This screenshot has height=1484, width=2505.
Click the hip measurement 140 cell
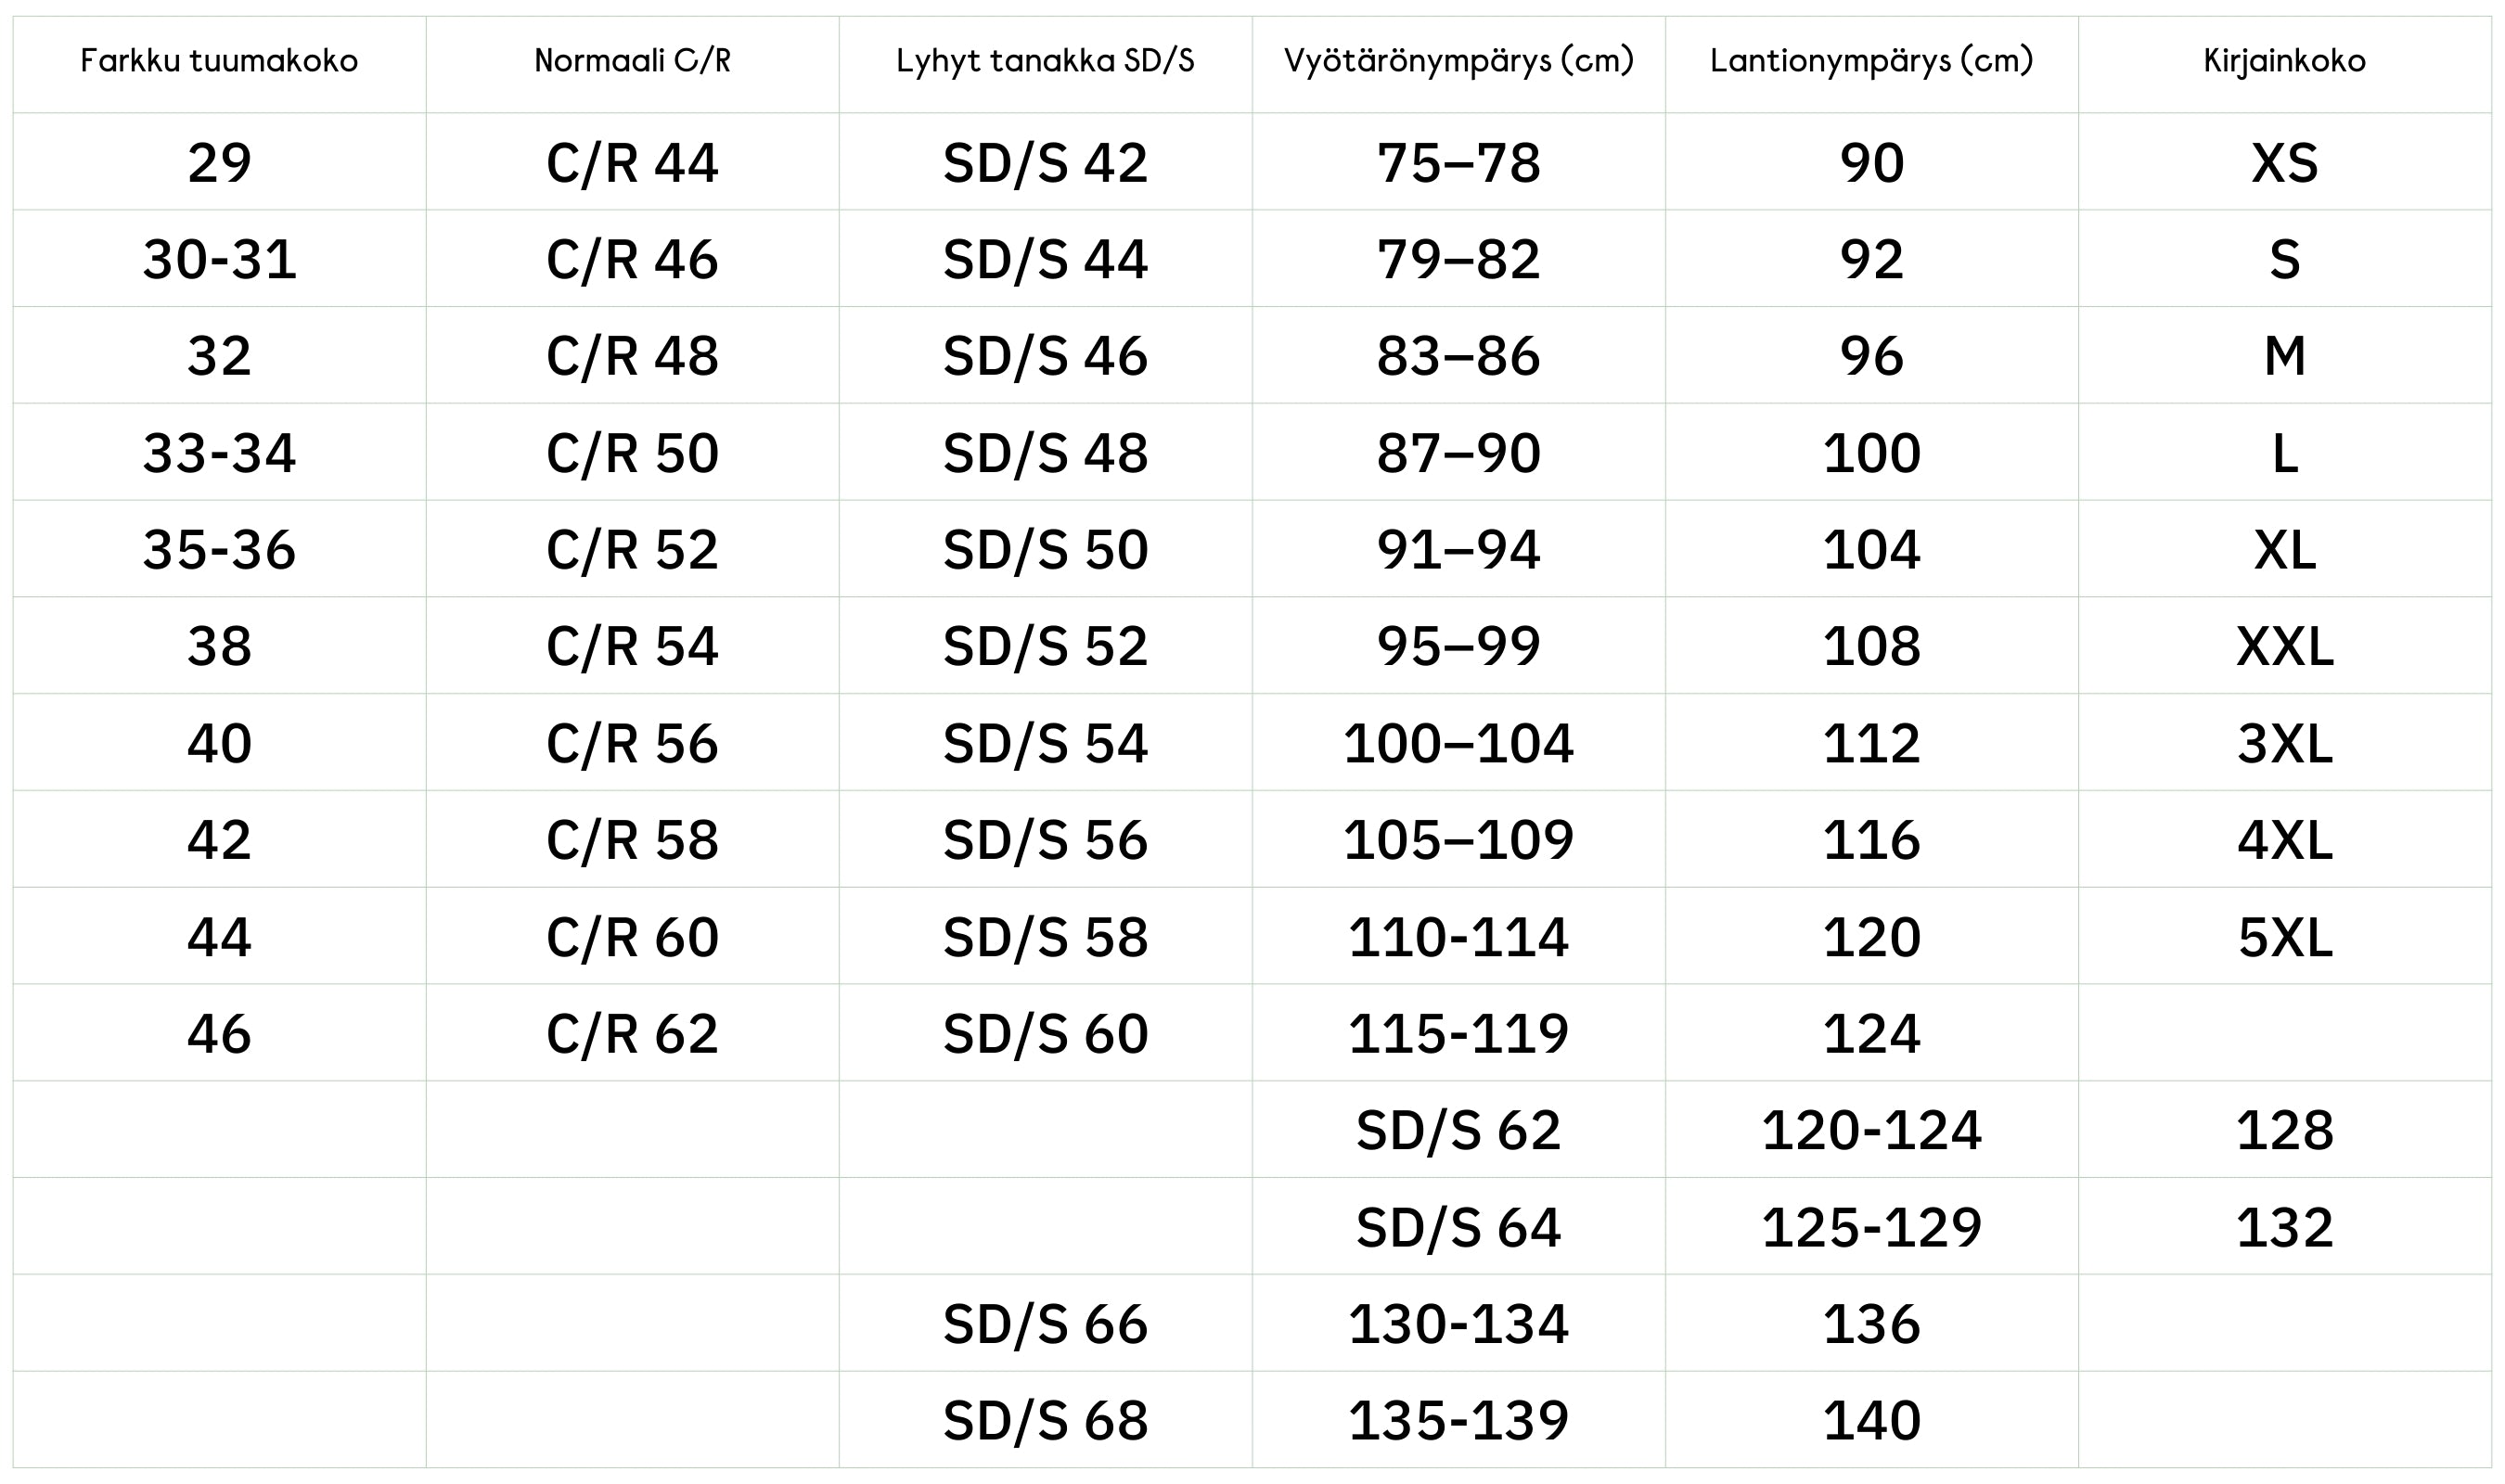click(x=1871, y=1420)
